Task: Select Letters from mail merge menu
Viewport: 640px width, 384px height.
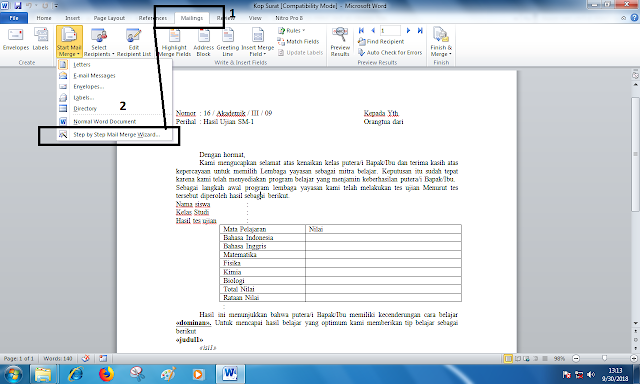Action: point(114,64)
